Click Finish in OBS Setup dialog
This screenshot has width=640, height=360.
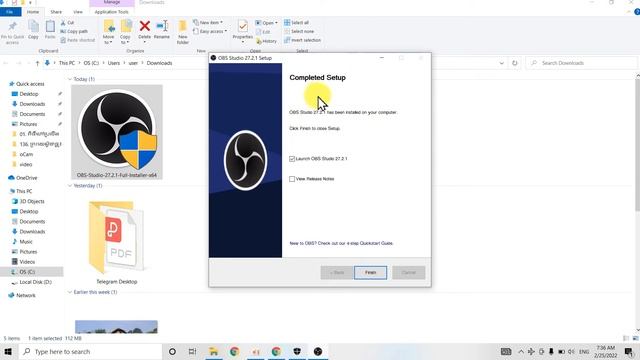370,272
